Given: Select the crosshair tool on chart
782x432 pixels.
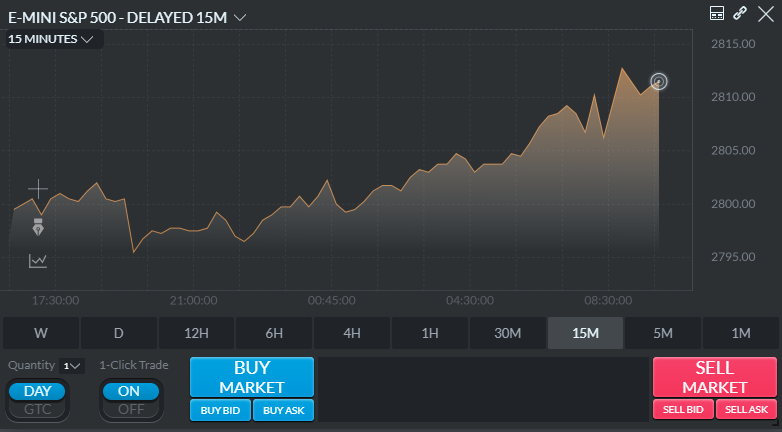Looking at the screenshot, I should [38, 189].
